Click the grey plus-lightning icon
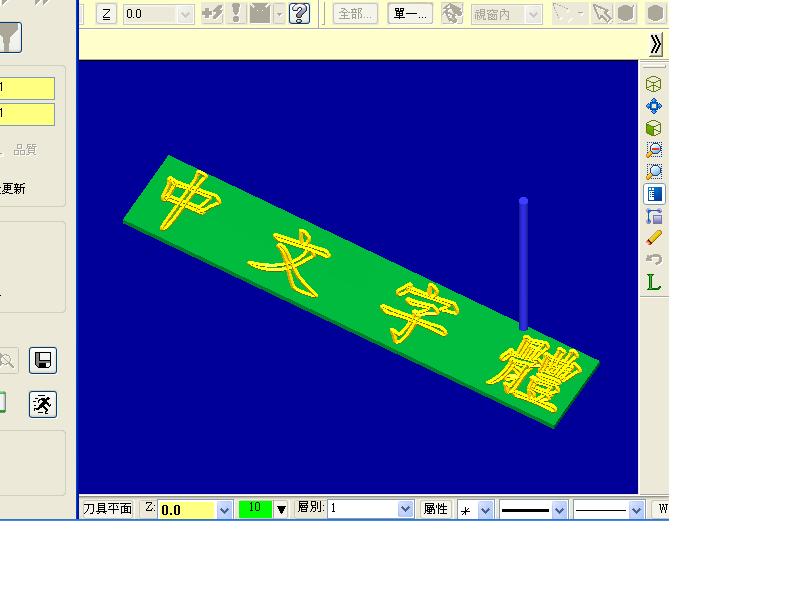This screenshot has width=800, height=600. (x=212, y=14)
